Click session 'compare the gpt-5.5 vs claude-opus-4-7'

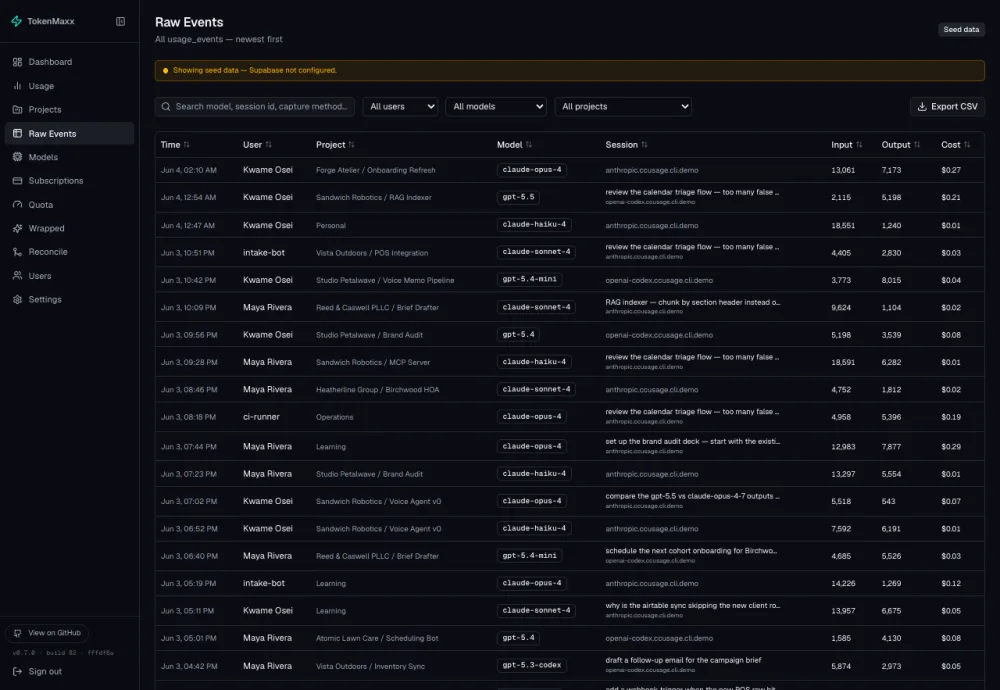click(x=693, y=496)
